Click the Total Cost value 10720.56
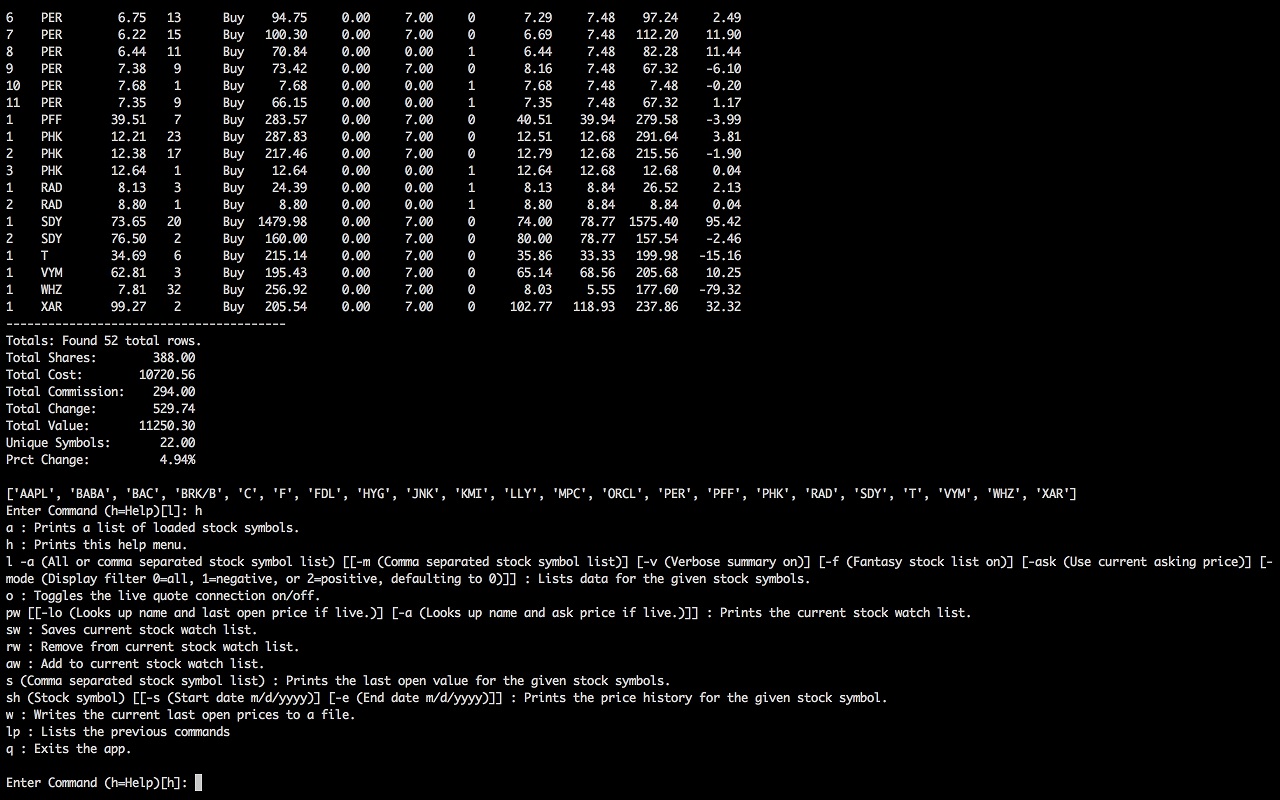The image size is (1280, 800). 167,375
